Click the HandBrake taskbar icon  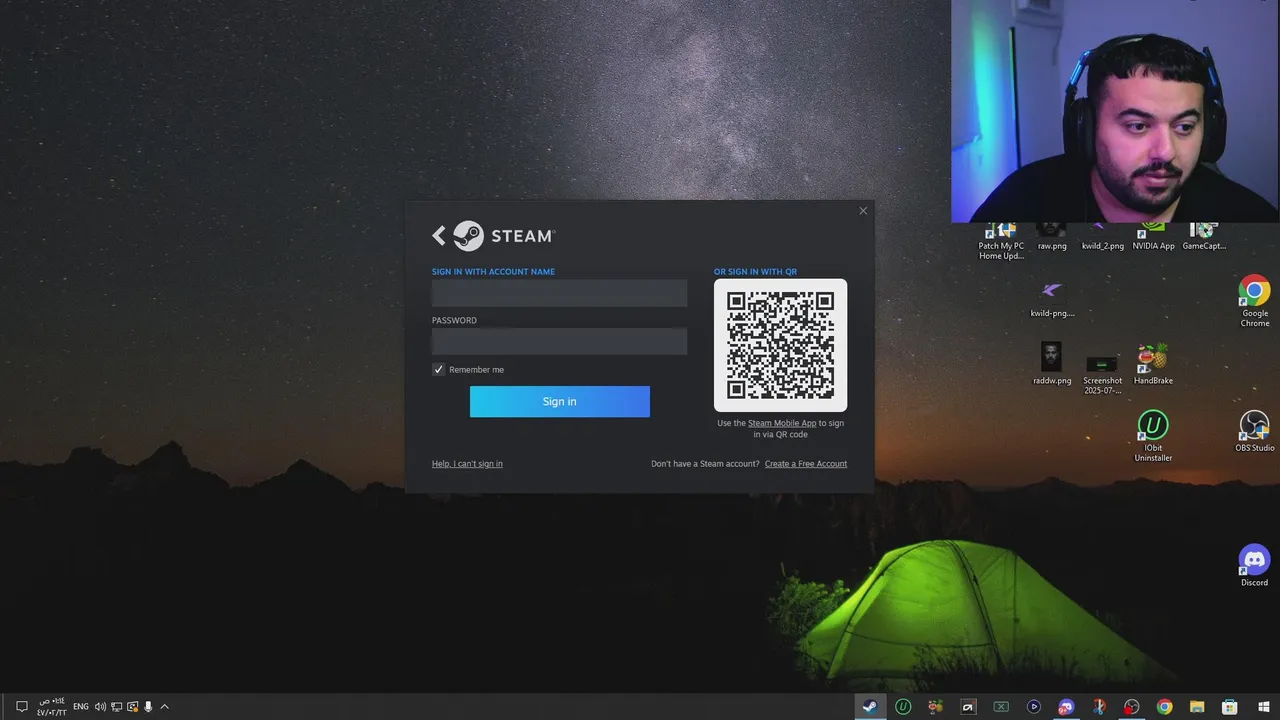935,707
